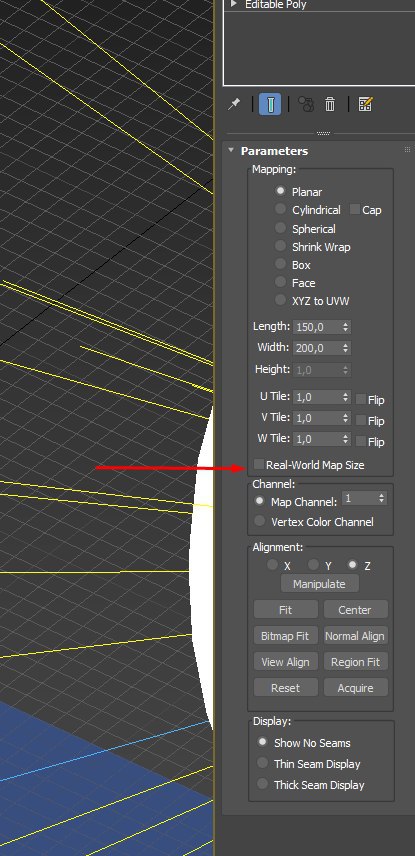This screenshot has width=415, height=856.
Task: Click the Normal Align button
Action: 355,636
